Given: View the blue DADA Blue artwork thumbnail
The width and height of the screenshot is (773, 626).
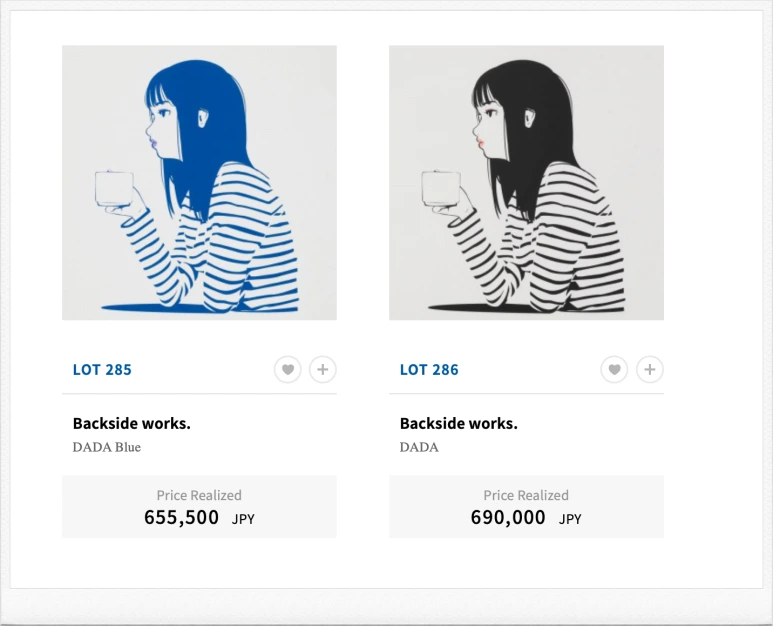Looking at the screenshot, I should click(199, 183).
